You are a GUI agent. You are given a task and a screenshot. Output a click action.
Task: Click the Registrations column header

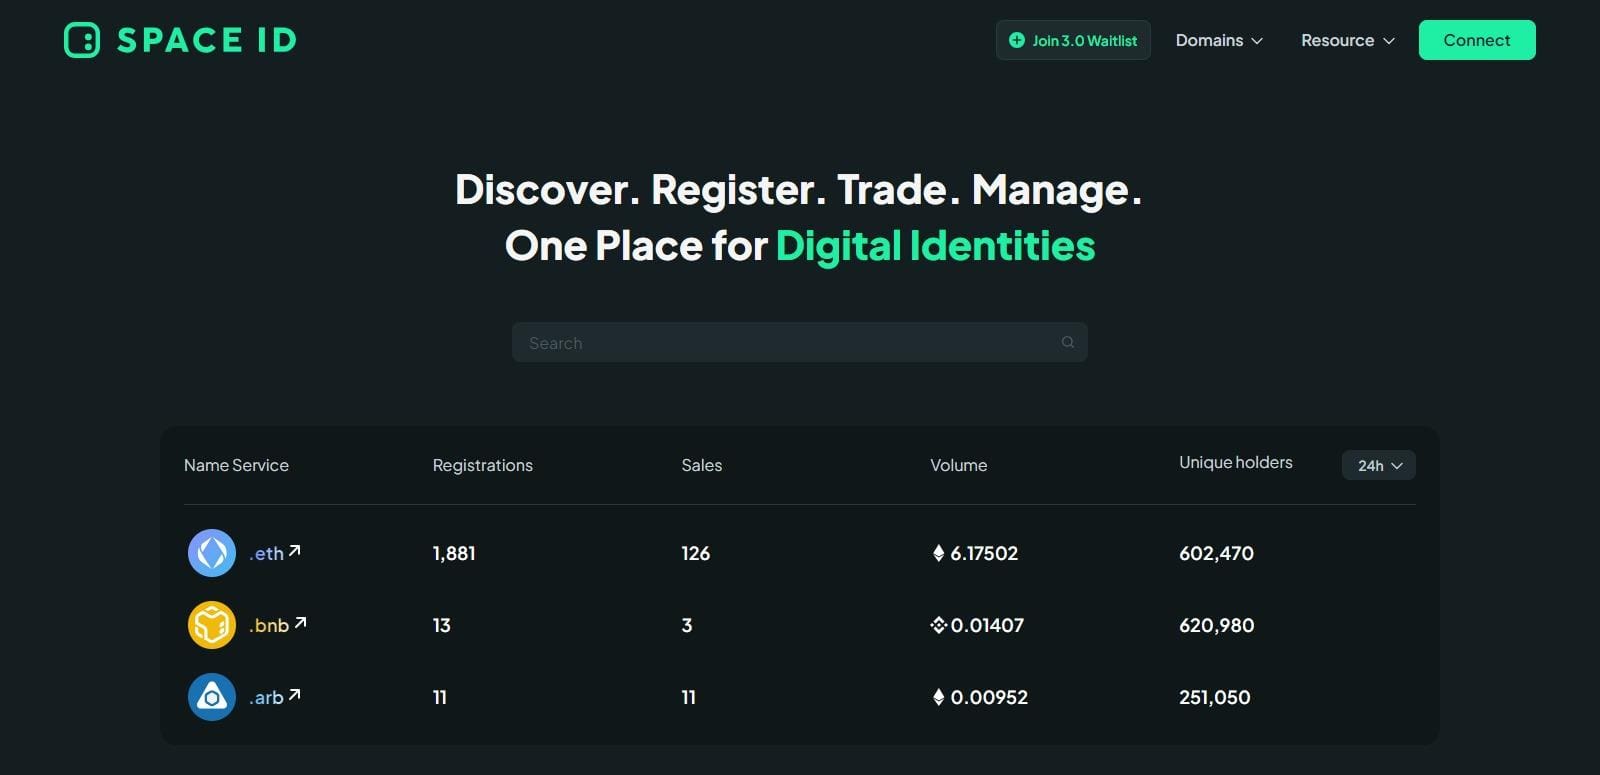click(x=482, y=465)
